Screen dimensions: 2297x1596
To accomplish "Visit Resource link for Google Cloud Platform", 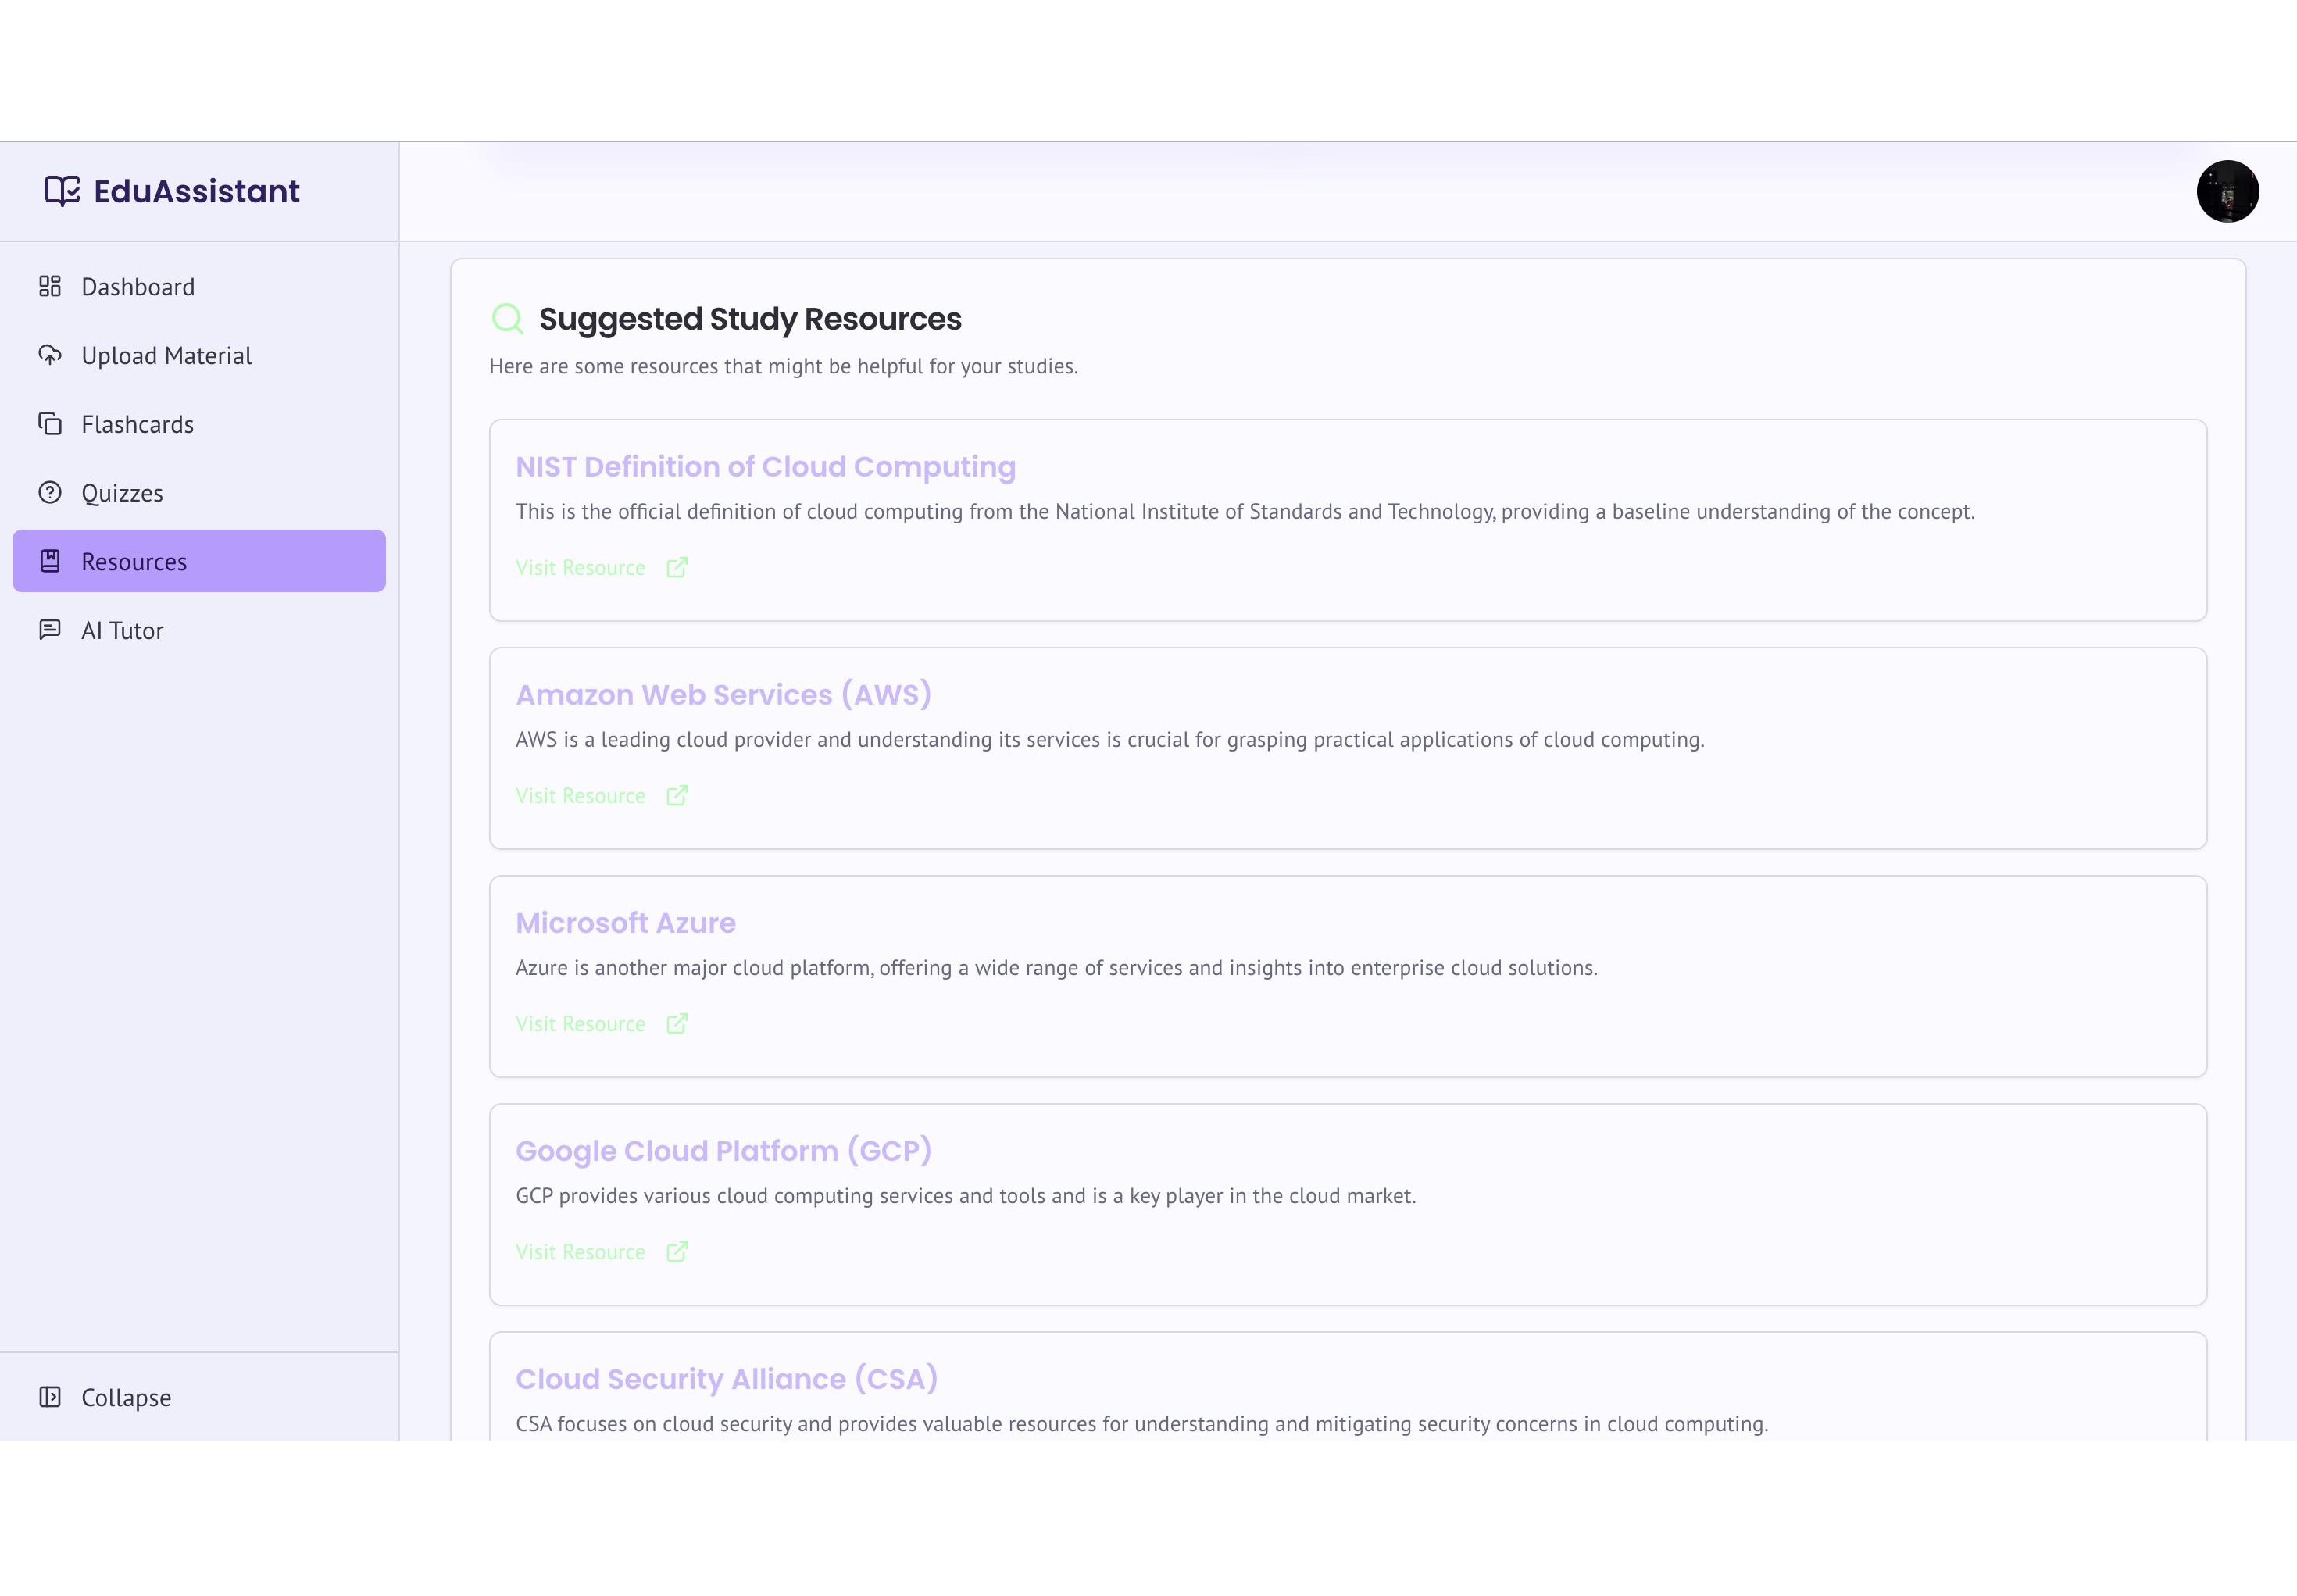I will coord(580,1252).
